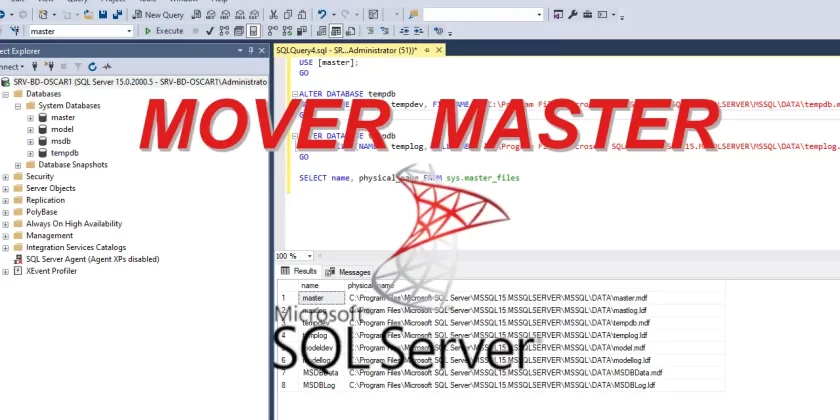The height and width of the screenshot is (420, 840).
Task: Click the New Query toolbar button
Action: pyautogui.click(x=158, y=15)
